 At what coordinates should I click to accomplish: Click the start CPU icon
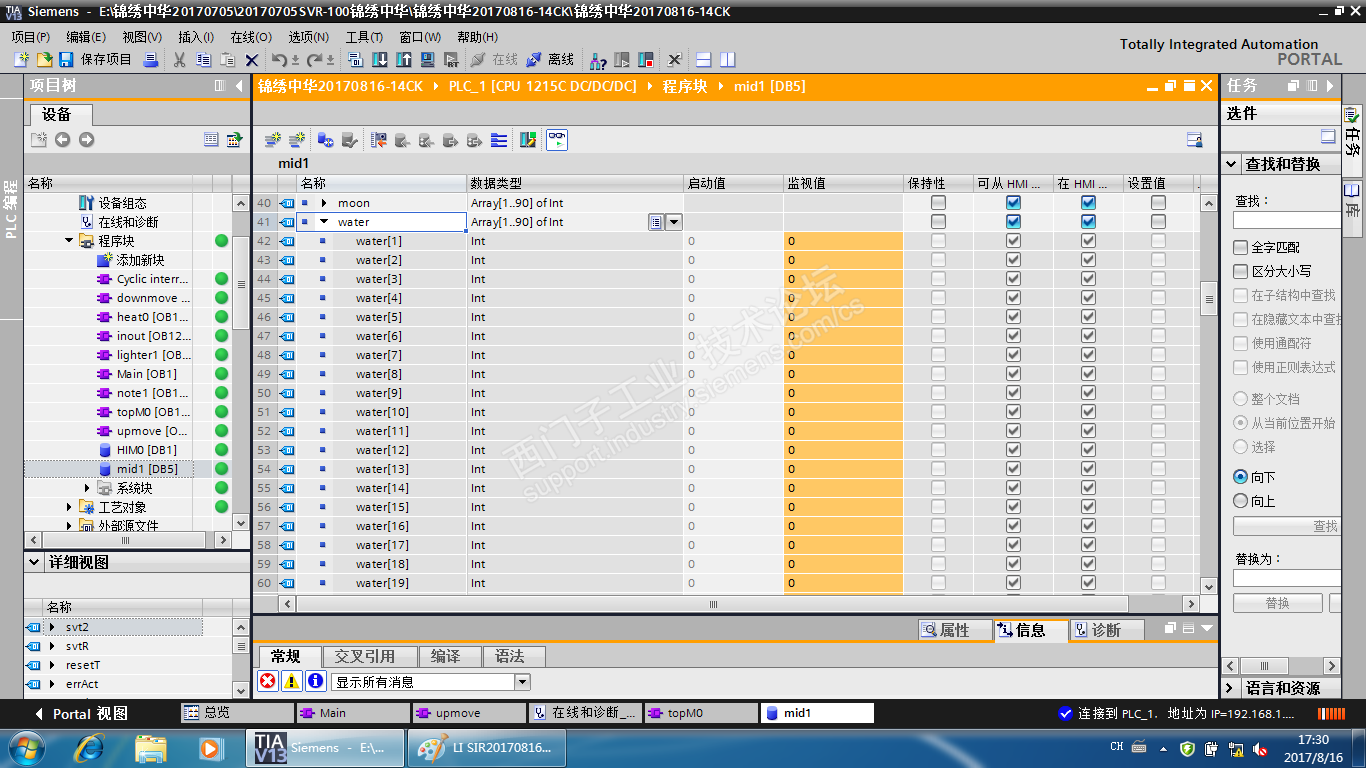pos(621,60)
